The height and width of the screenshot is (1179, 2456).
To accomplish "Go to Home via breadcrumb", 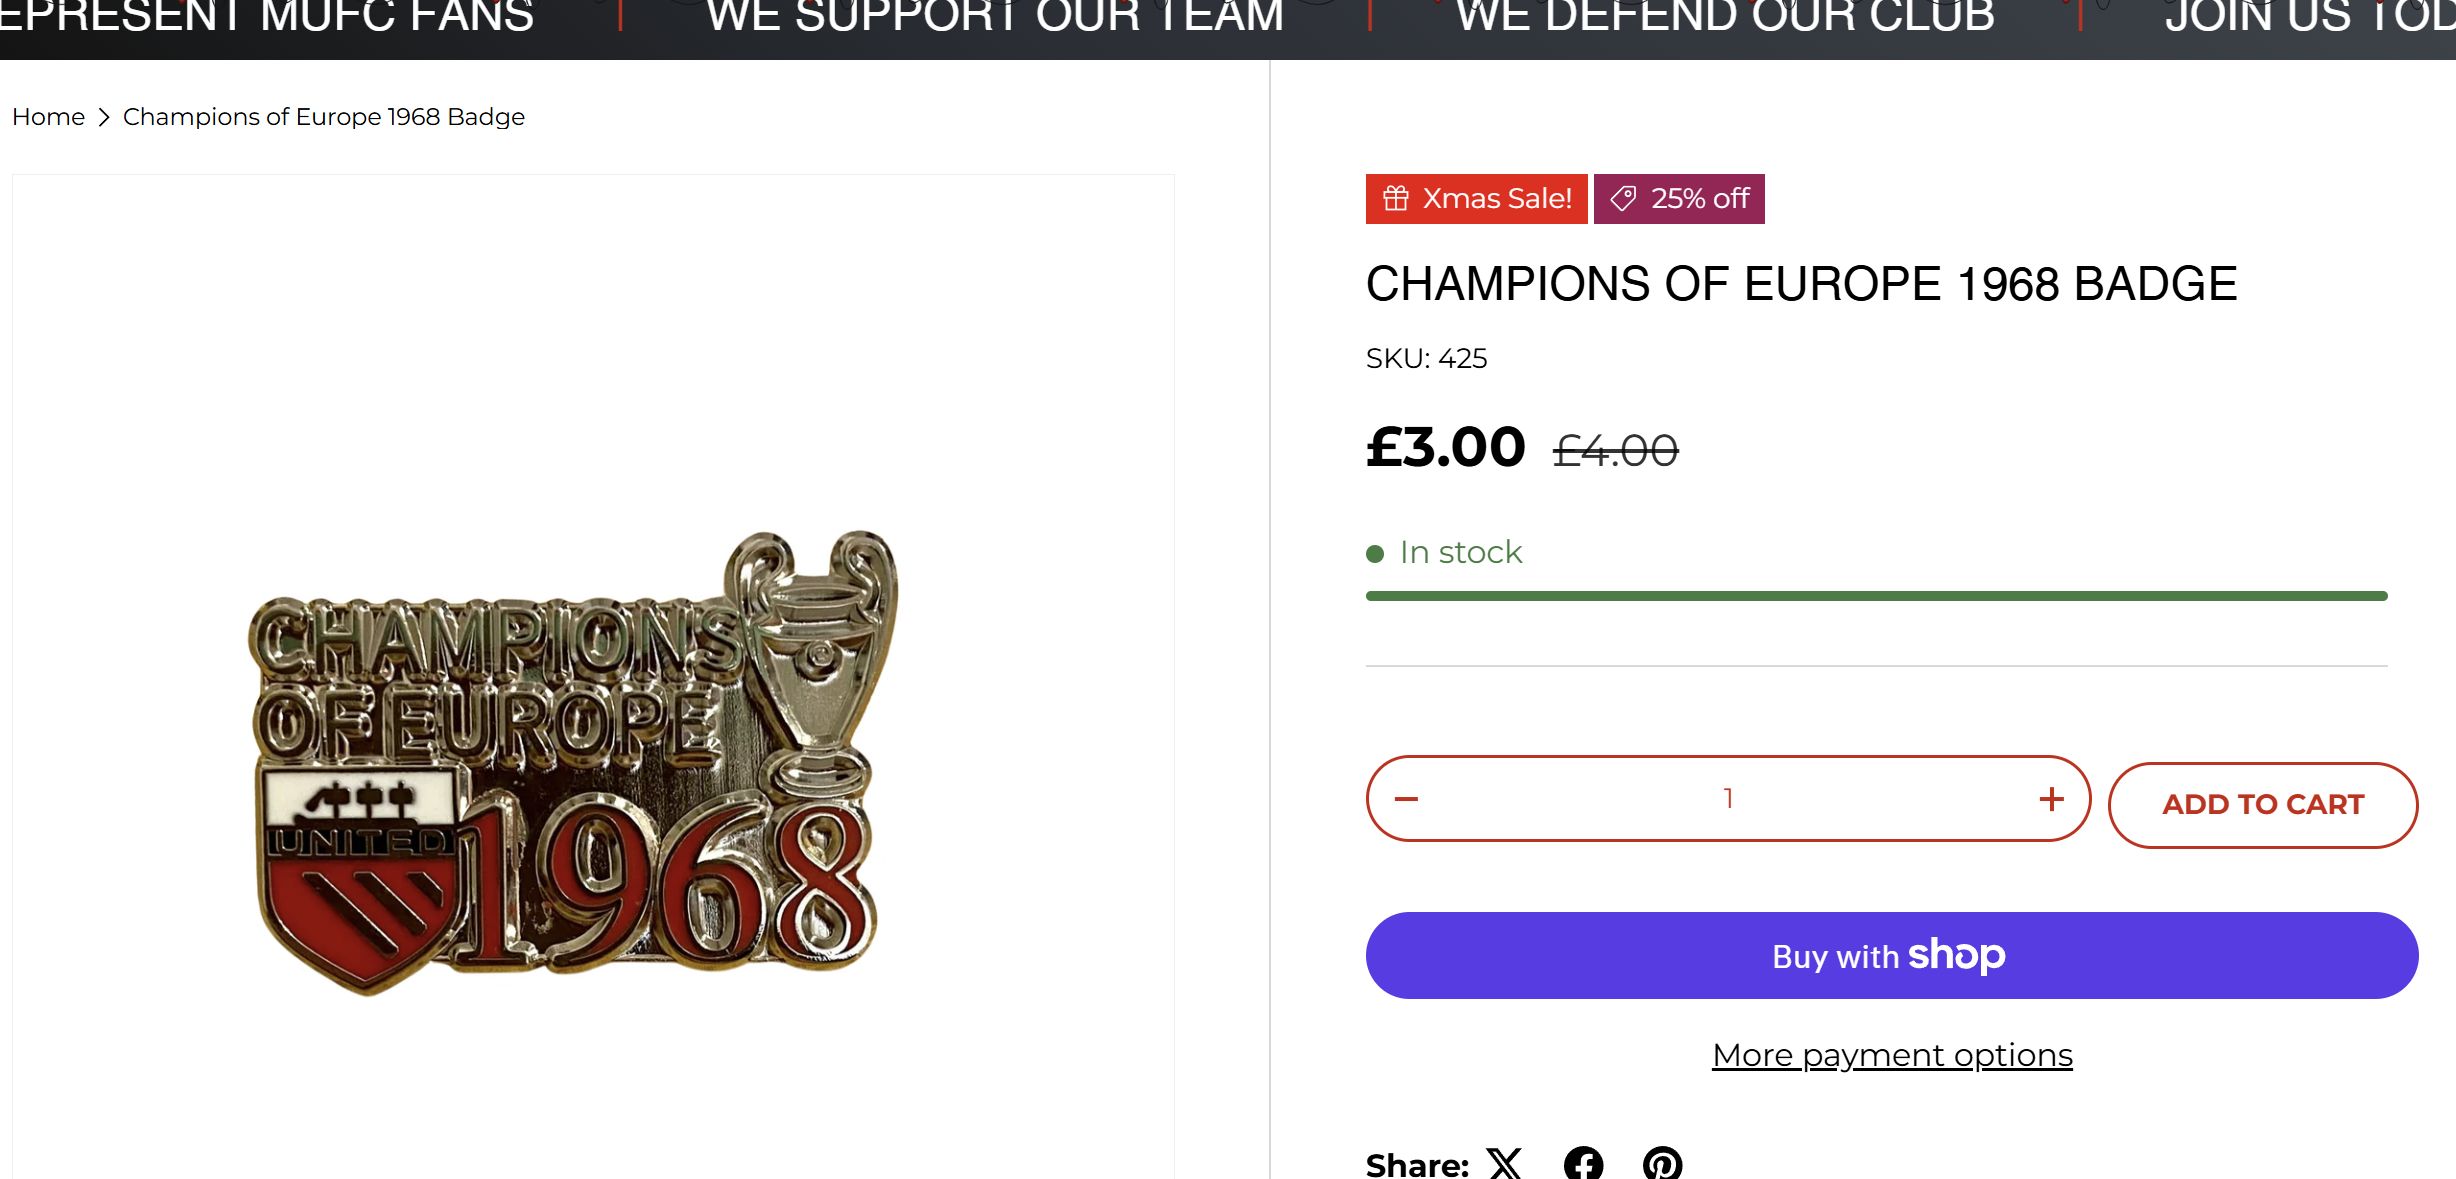I will [x=48, y=117].
